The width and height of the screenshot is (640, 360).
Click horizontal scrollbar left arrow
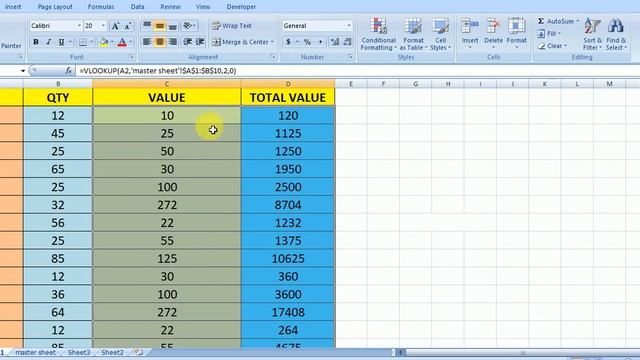tap(401, 352)
